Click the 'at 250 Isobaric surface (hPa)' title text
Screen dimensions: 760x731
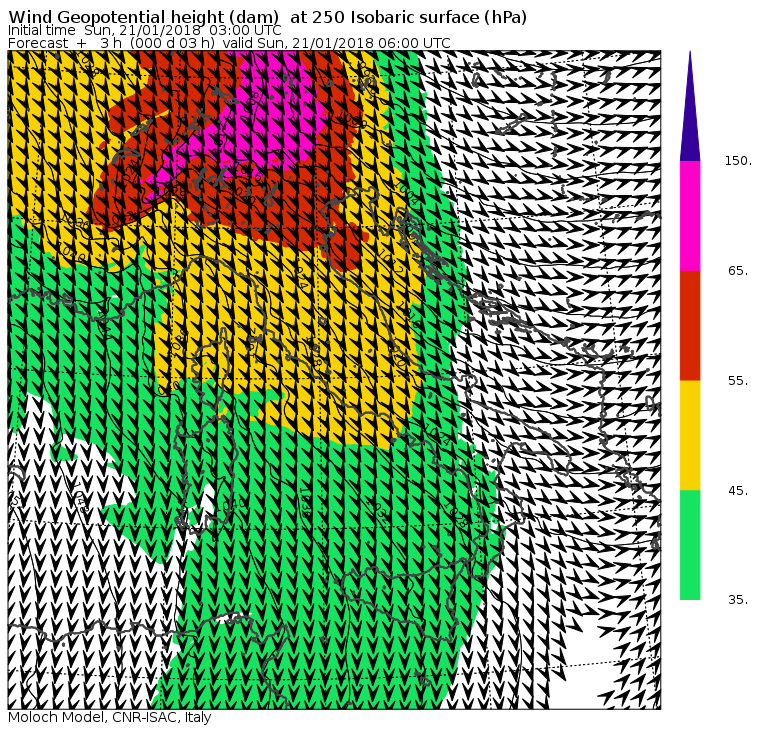[x=408, y=17]
